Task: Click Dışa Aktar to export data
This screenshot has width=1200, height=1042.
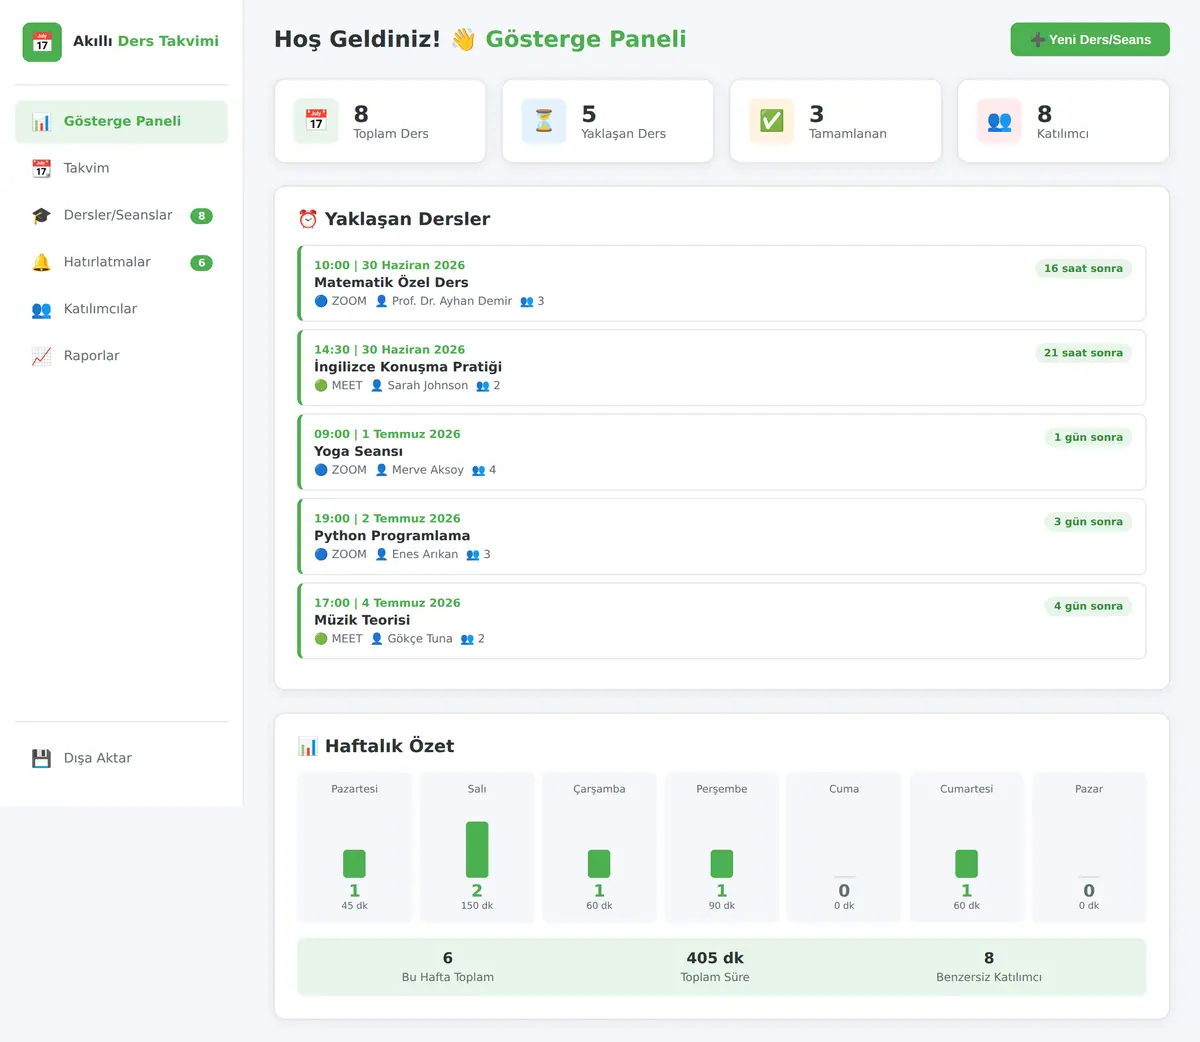Action: pyautogui.click(x=121, y=759)
